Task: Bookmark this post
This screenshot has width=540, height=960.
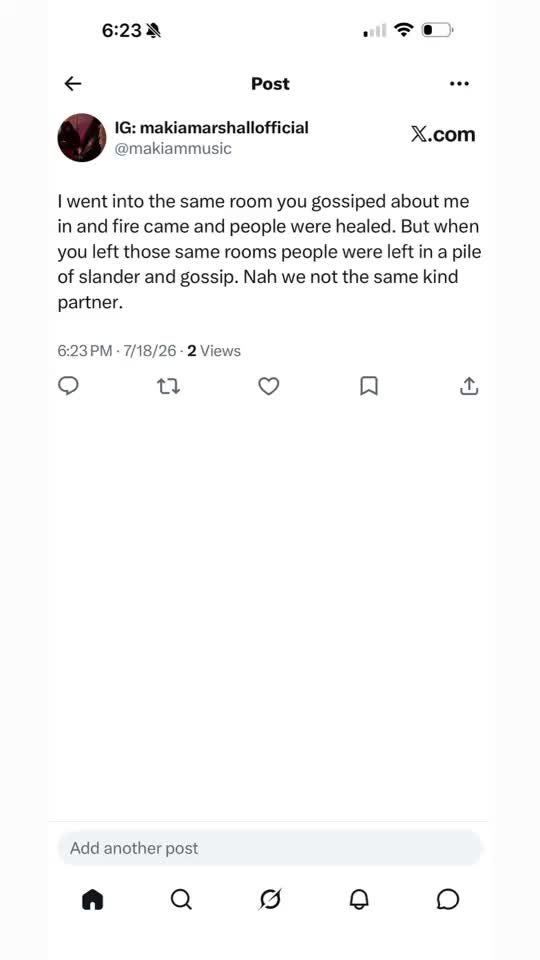Action: 369,386
